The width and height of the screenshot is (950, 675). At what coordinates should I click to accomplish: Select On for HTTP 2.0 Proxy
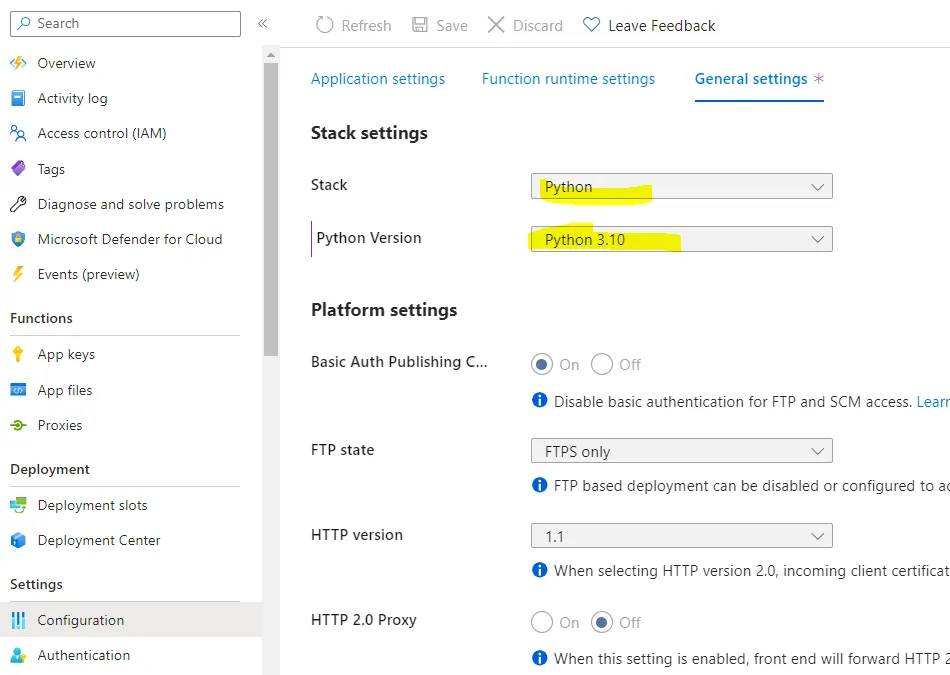(542, 622)
